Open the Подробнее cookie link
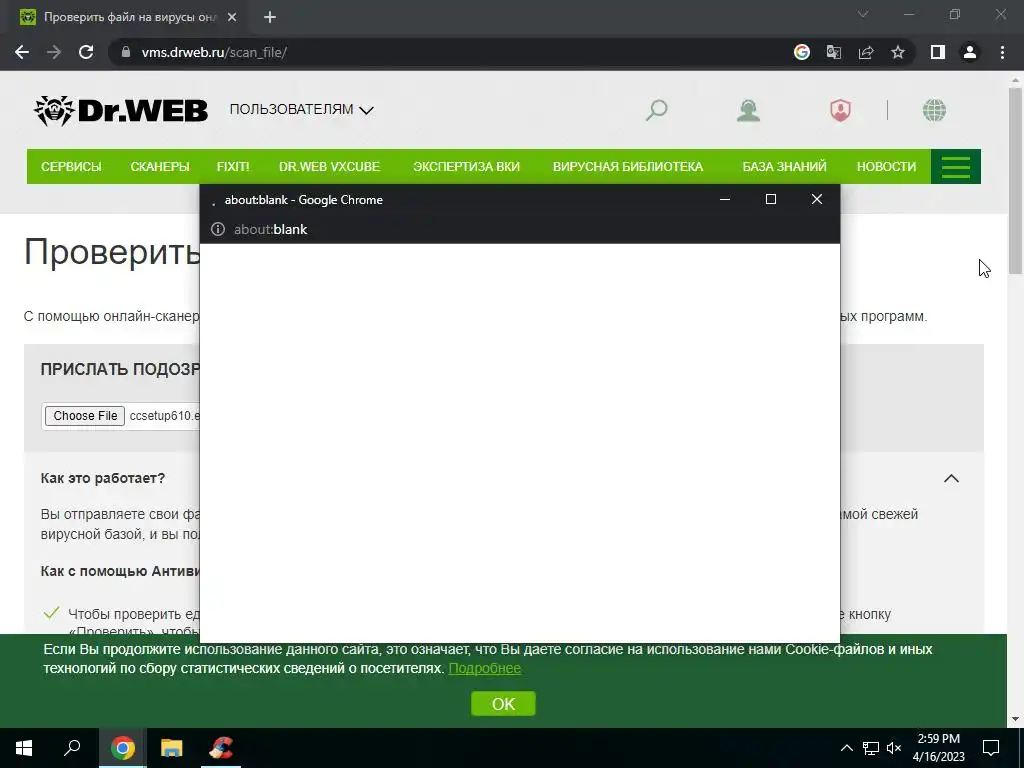This screenshot has height=768, width=1024. coord(485,668)
